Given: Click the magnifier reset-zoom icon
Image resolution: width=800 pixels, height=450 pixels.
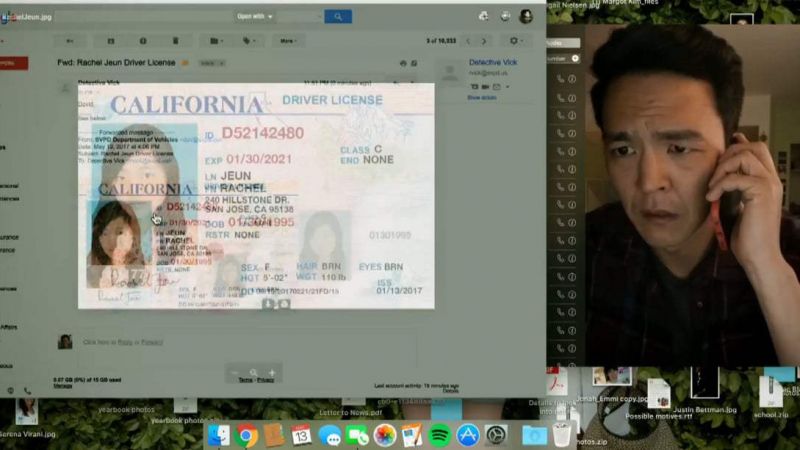Looking at the screenshot, I should click(x=254, y=373).
